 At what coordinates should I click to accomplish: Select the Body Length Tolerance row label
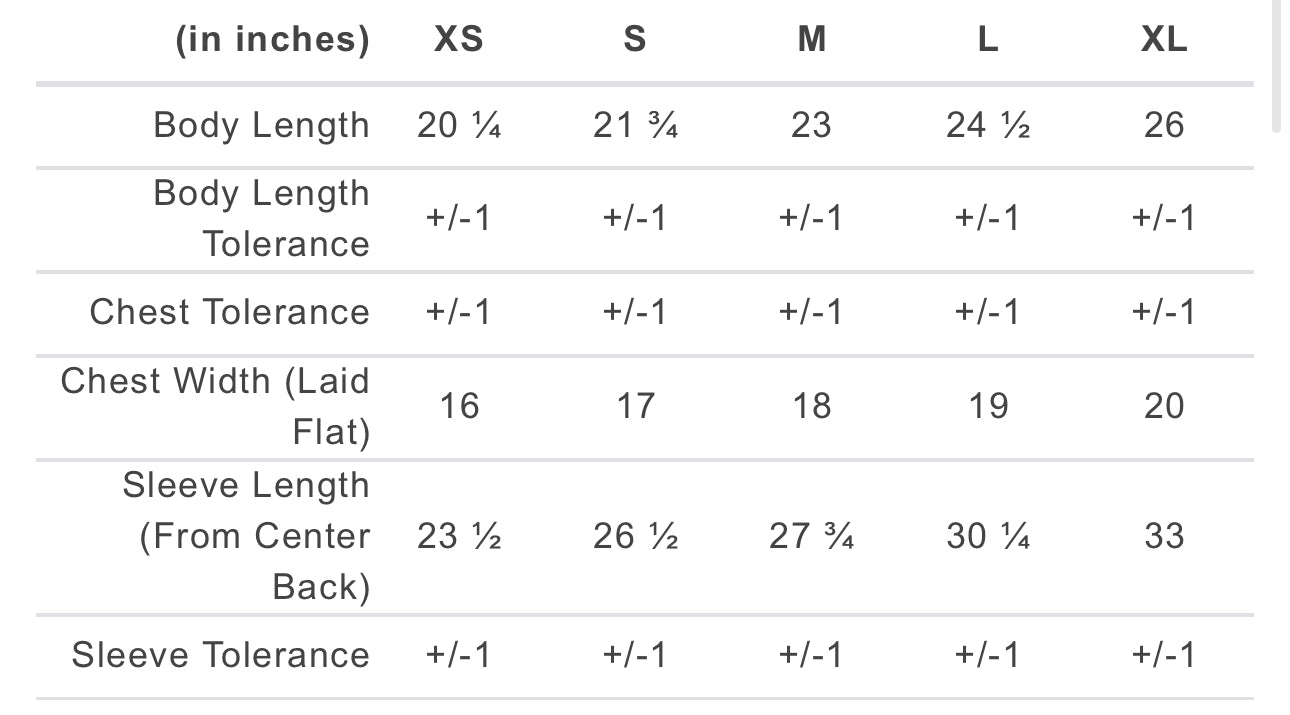(261, 218)
